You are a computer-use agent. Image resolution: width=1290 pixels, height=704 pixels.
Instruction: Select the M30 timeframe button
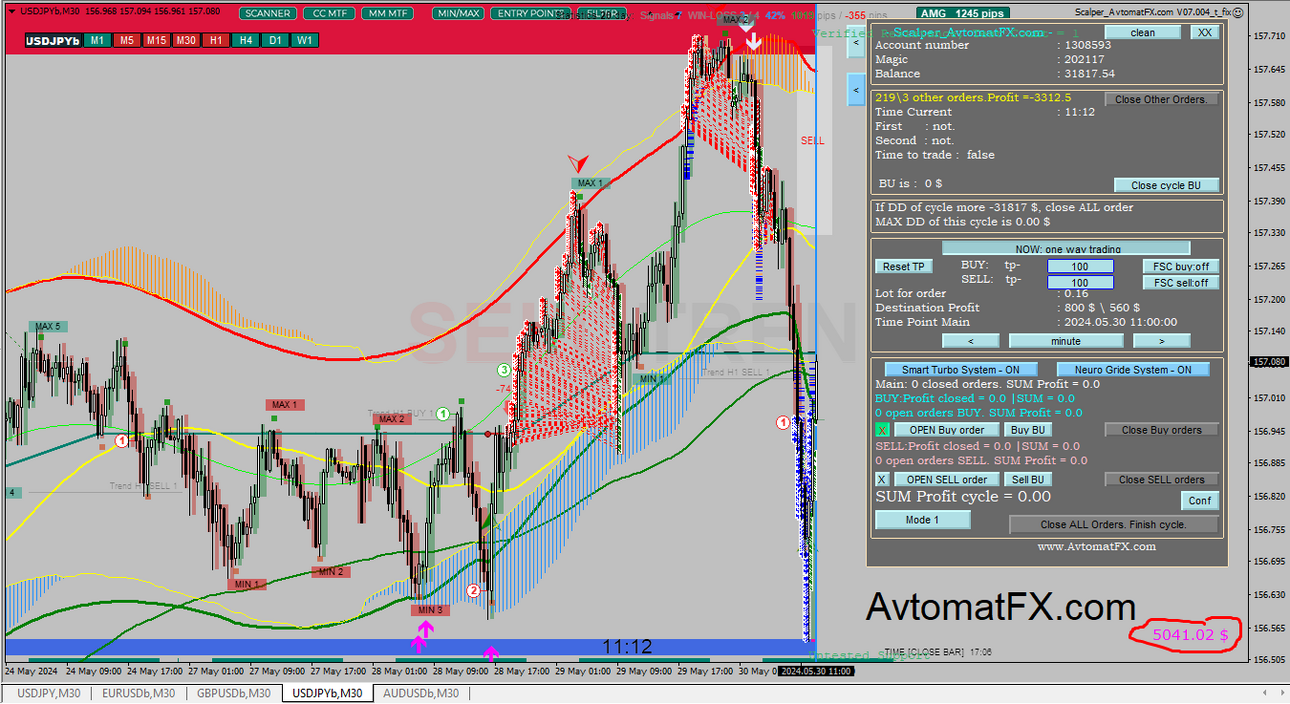[x=186, y=40]
